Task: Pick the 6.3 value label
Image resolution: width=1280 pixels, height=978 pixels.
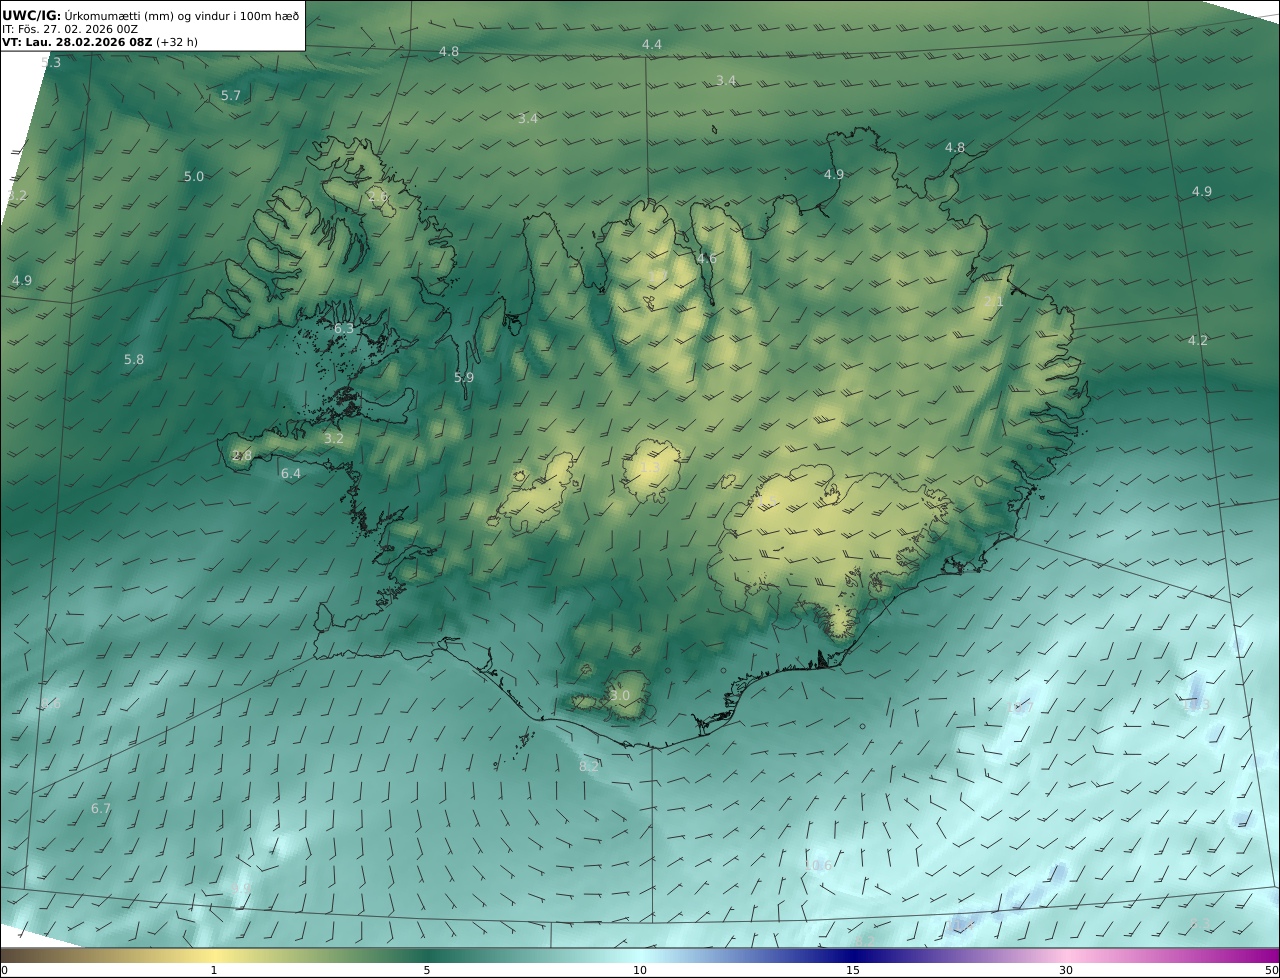Action: coord(344,329)
